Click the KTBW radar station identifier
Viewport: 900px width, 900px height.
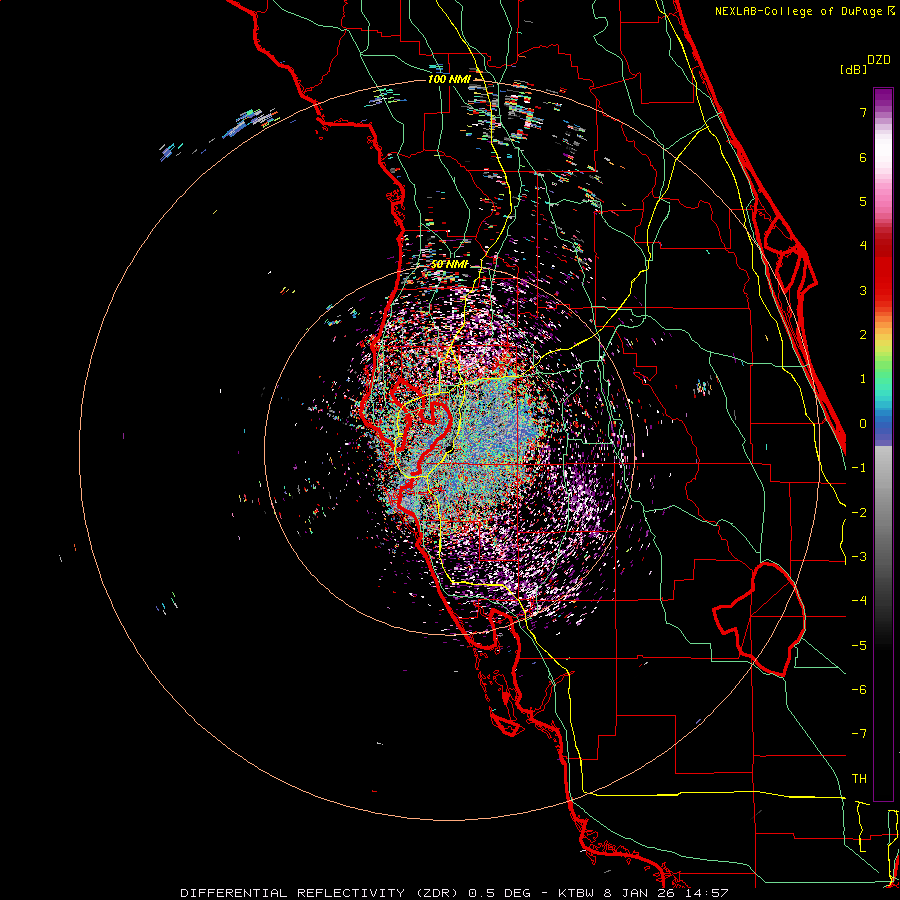(577, 893)
